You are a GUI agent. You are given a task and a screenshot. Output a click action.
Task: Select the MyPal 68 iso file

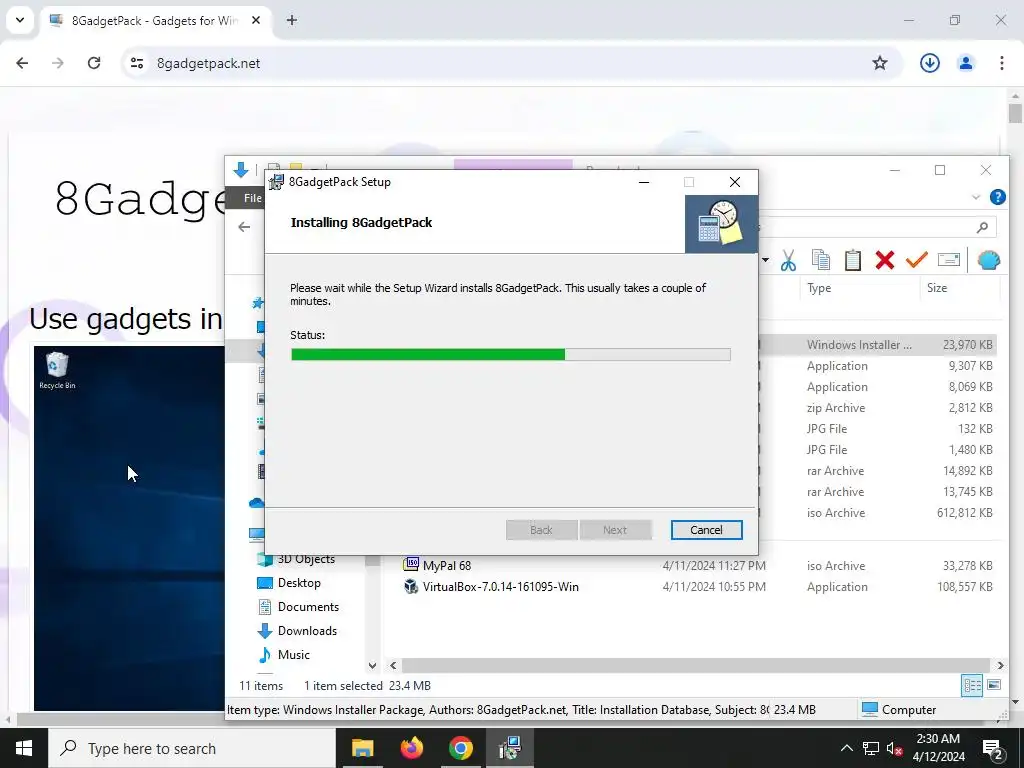tap(447, 566)
